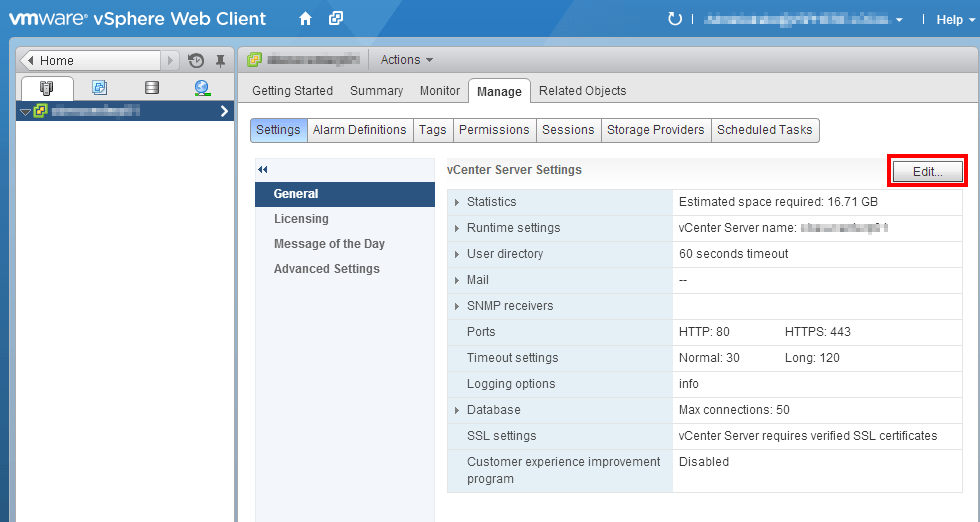Click the 'Long: 120' timeout value
Viewport: 980px width, 522px height.
(x=812, y=358)
